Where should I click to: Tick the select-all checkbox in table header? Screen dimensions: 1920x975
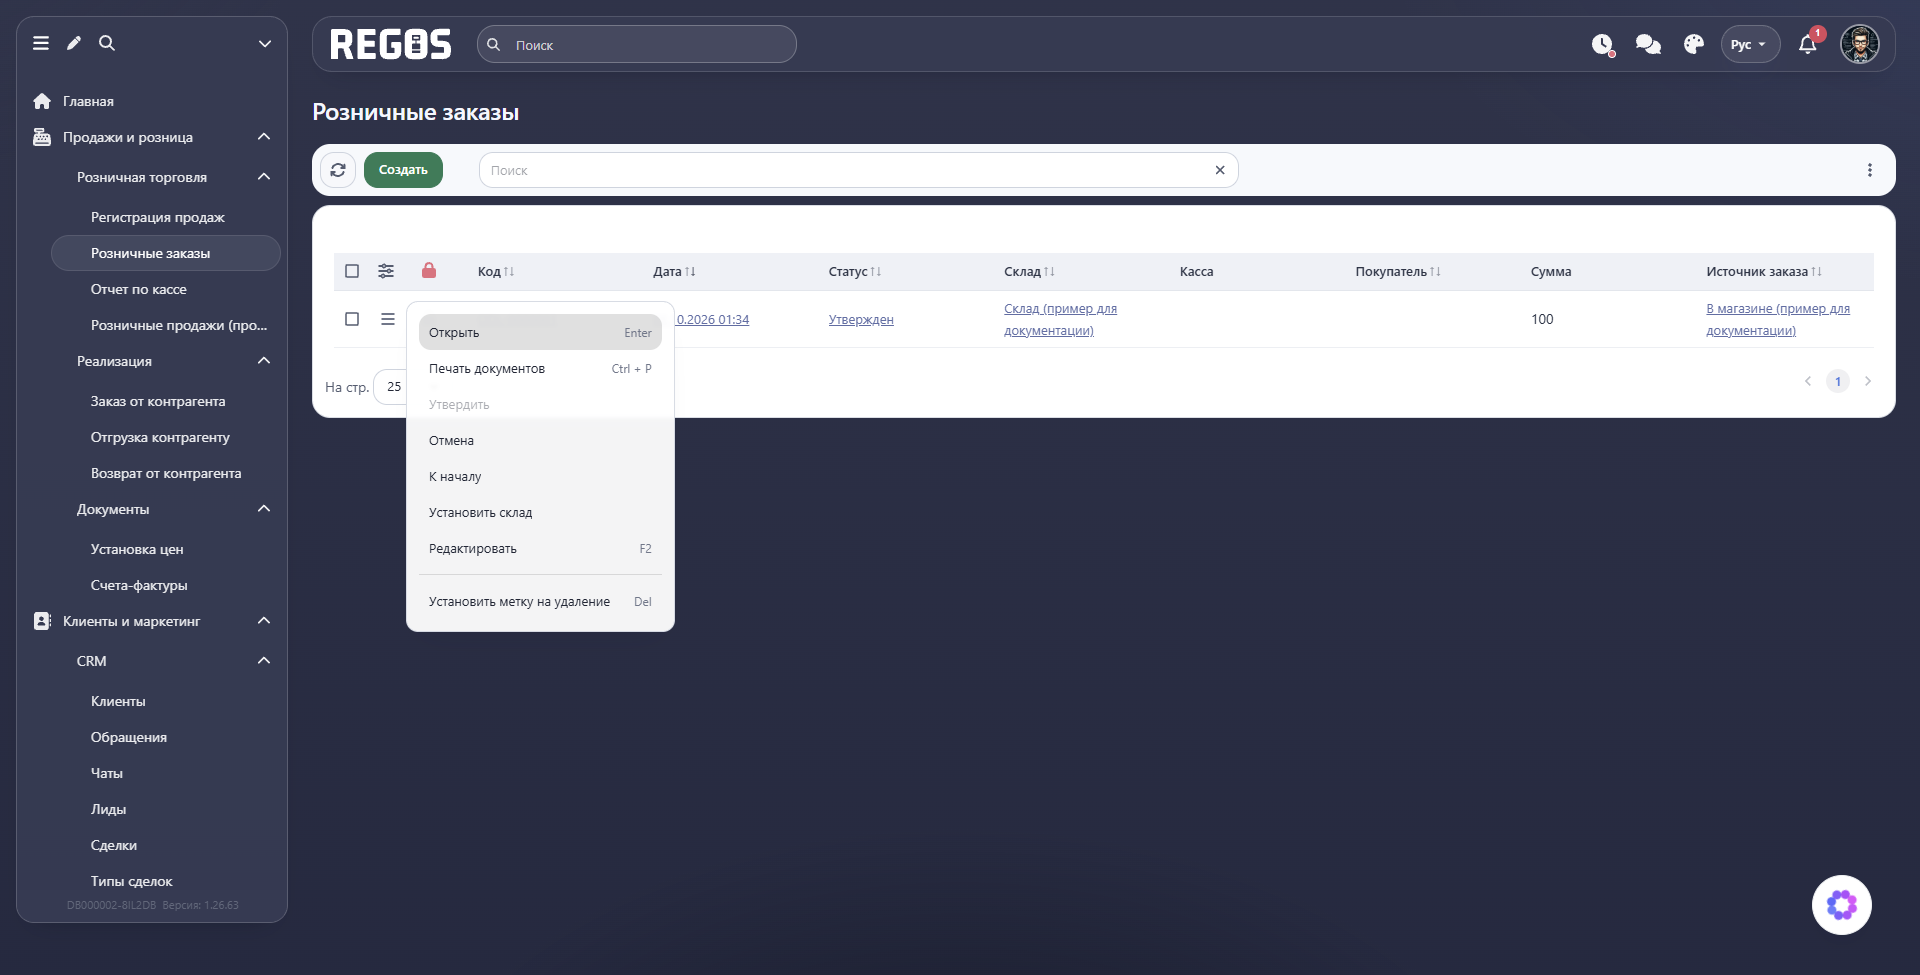[352, 271]
